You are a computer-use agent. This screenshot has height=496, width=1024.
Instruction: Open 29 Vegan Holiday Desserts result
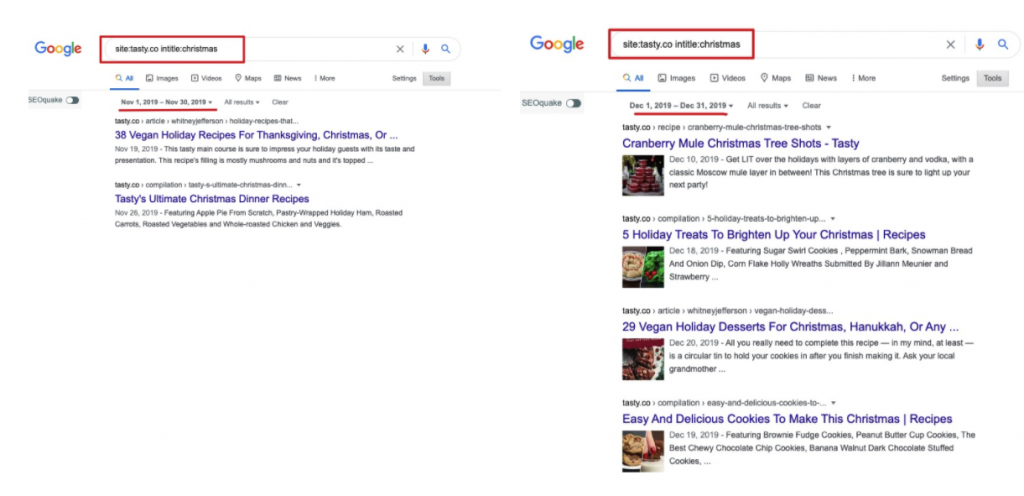(x=791, y=326)
